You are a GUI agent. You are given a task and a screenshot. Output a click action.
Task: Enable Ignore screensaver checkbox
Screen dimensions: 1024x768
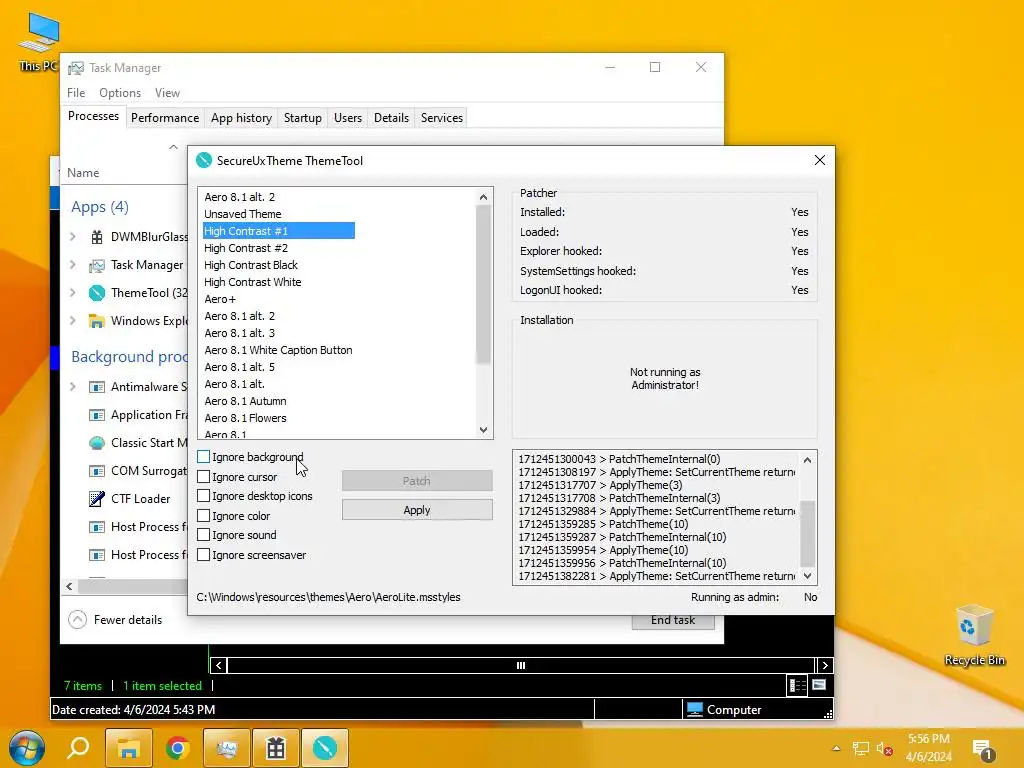204,554
